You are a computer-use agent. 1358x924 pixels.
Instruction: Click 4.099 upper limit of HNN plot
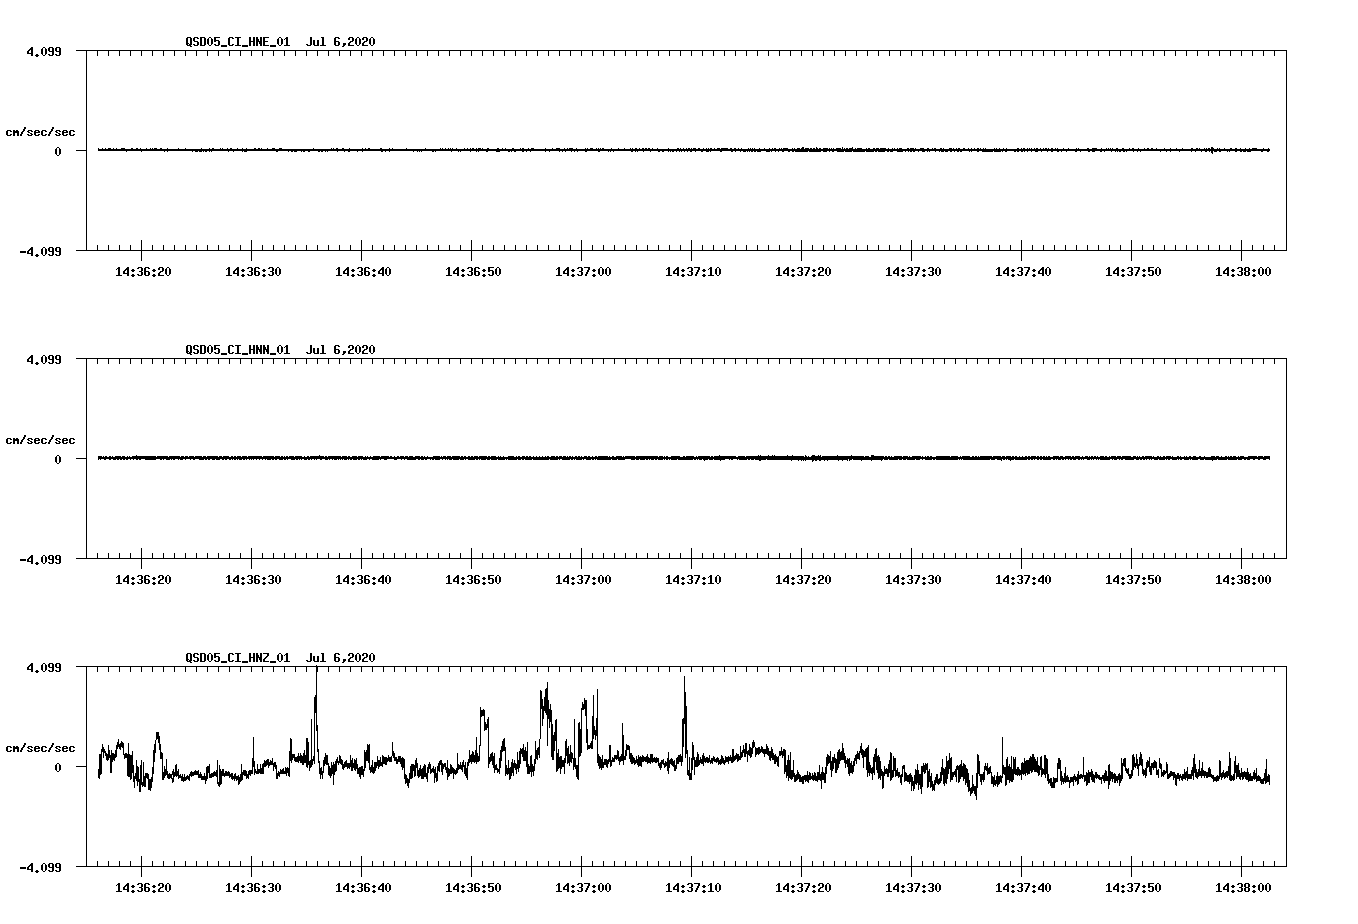pos(43,359)
